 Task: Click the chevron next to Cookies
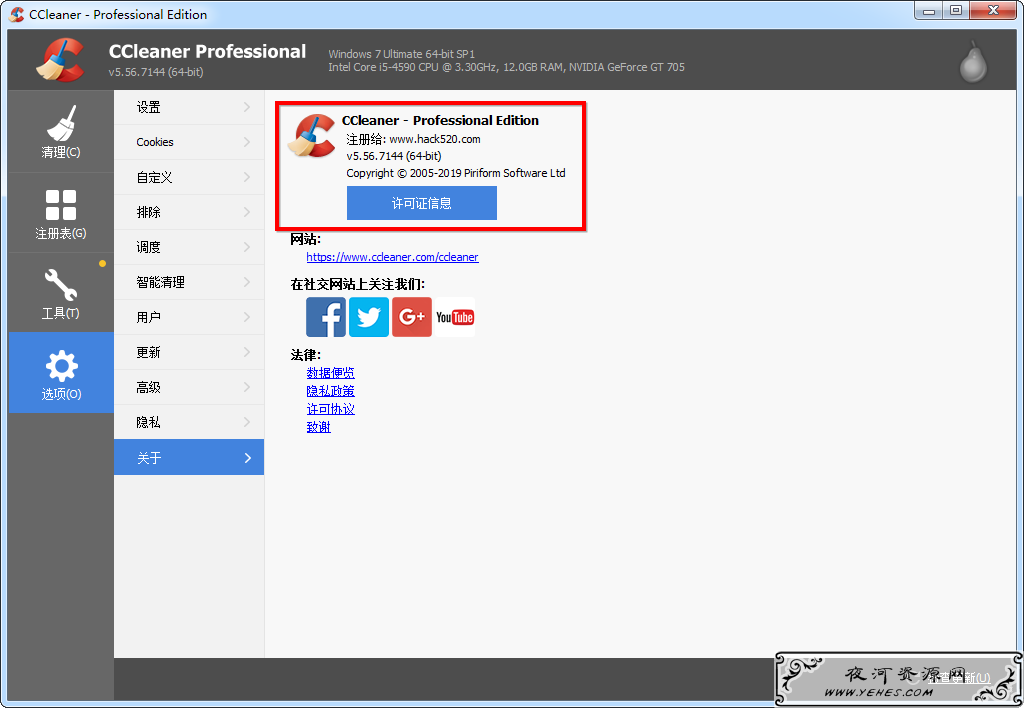pyautogui.click(x=247, y=142)
